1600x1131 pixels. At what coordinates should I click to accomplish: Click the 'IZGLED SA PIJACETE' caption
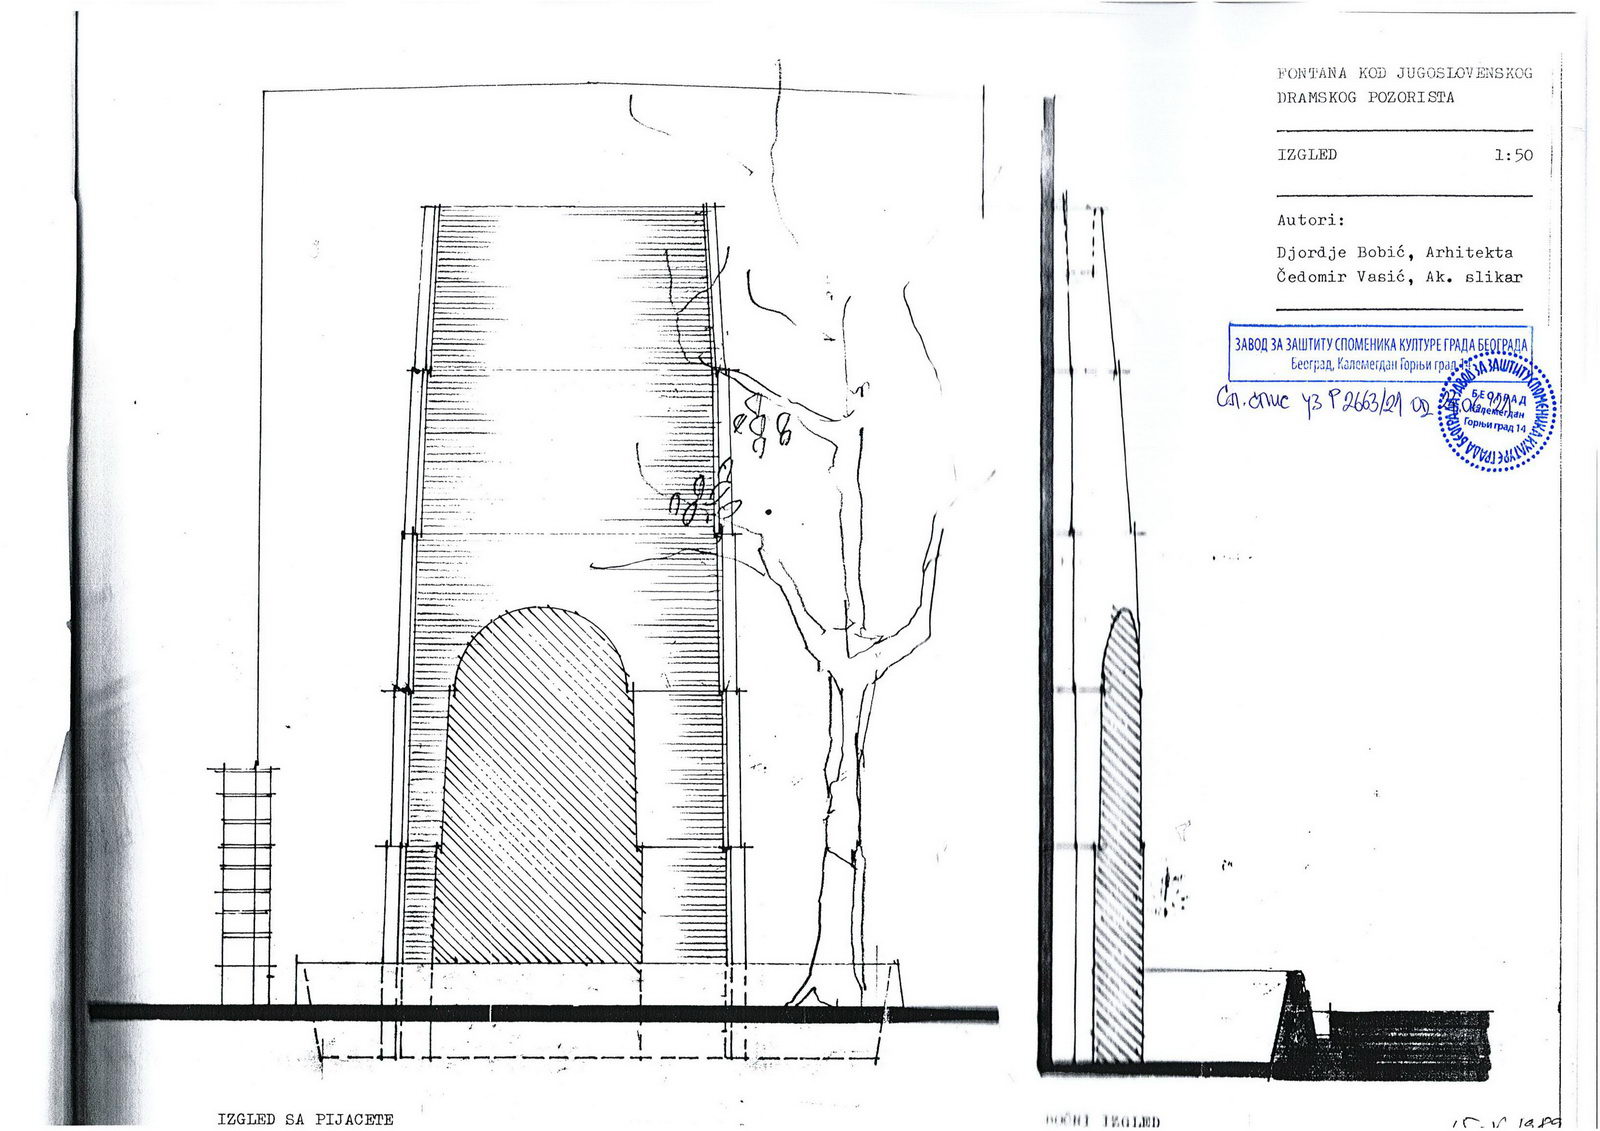pyautogui.click(x=305, y=1119)
